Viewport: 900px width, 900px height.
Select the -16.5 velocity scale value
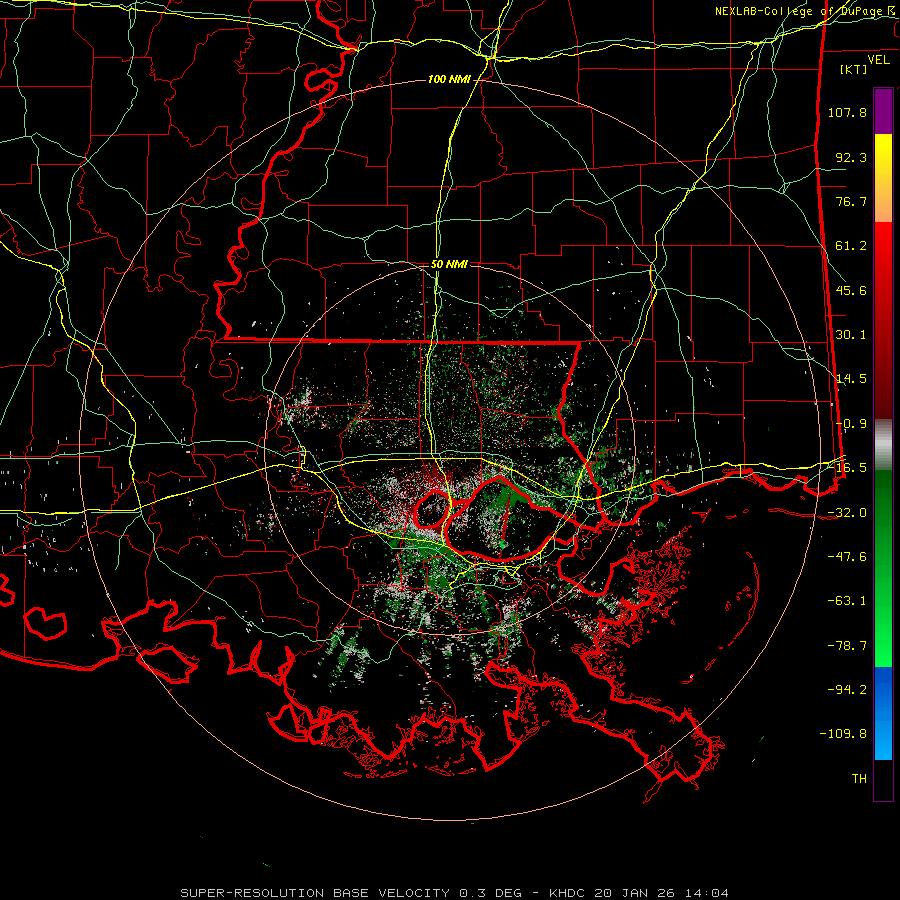click(x=847, y=468)
